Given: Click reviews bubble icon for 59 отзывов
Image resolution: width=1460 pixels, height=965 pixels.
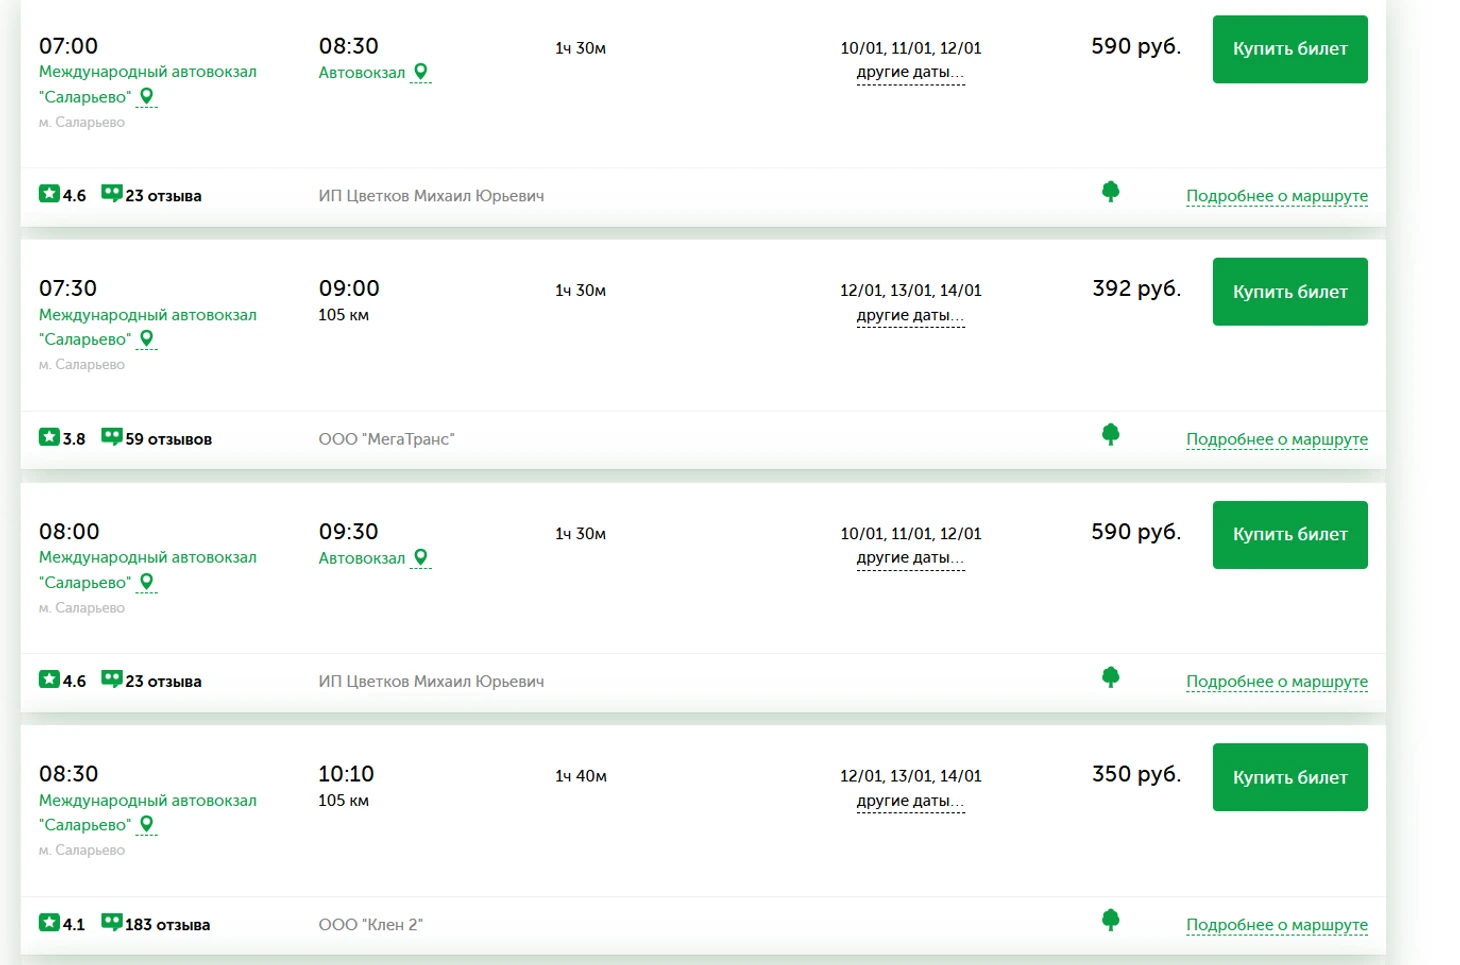Looking at the screenshot, I should pyautogui.click(x=112, y=437).
